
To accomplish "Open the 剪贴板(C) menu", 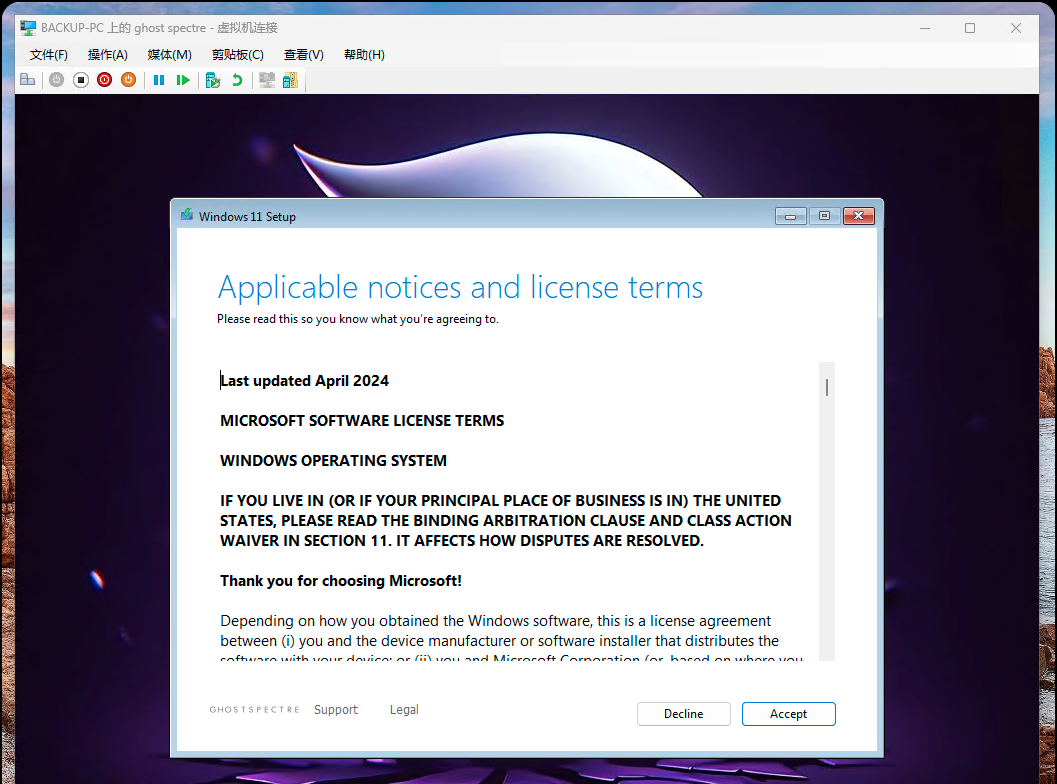I will coord(237,54).
